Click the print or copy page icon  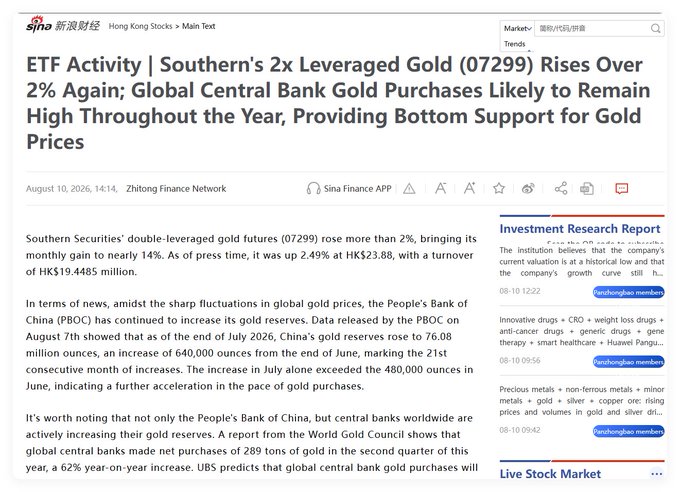click(x=587, y=189)
